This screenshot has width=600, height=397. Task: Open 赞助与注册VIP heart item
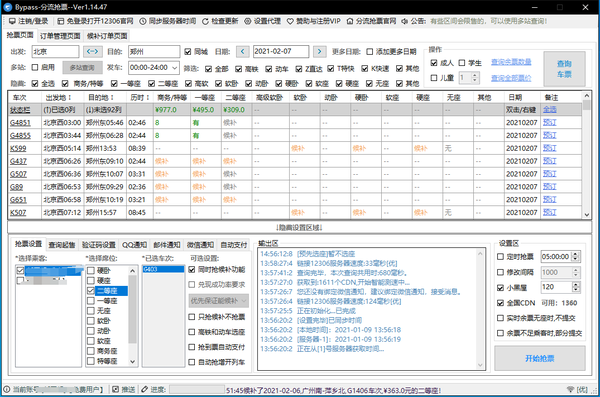pyautogui.click(x=313, y=21)
